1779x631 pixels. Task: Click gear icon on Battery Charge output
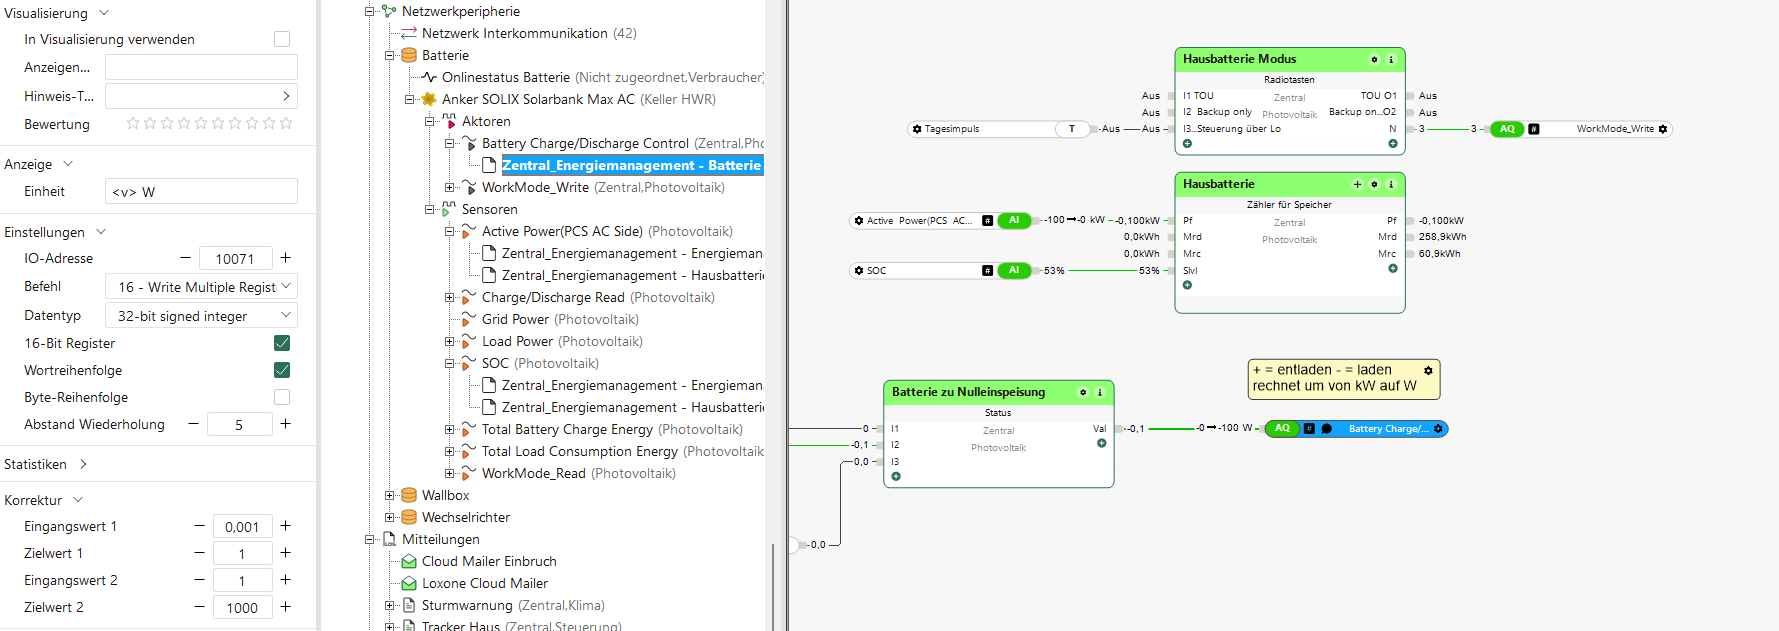coord(1438,429)
